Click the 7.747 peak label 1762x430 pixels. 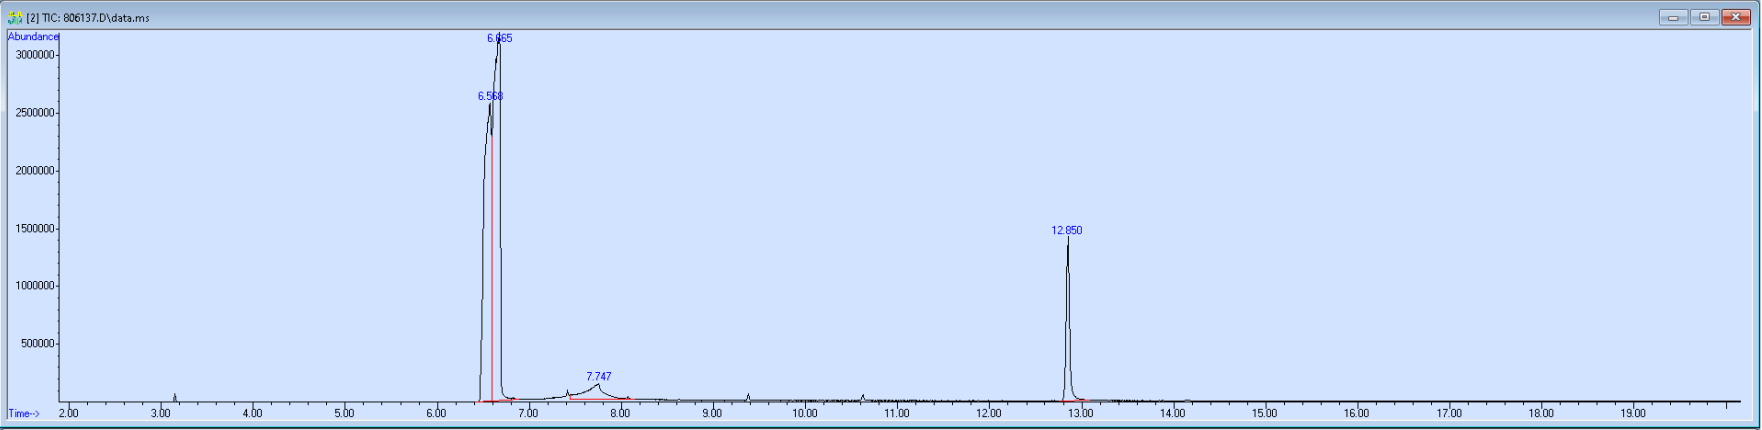click(599, 377)
